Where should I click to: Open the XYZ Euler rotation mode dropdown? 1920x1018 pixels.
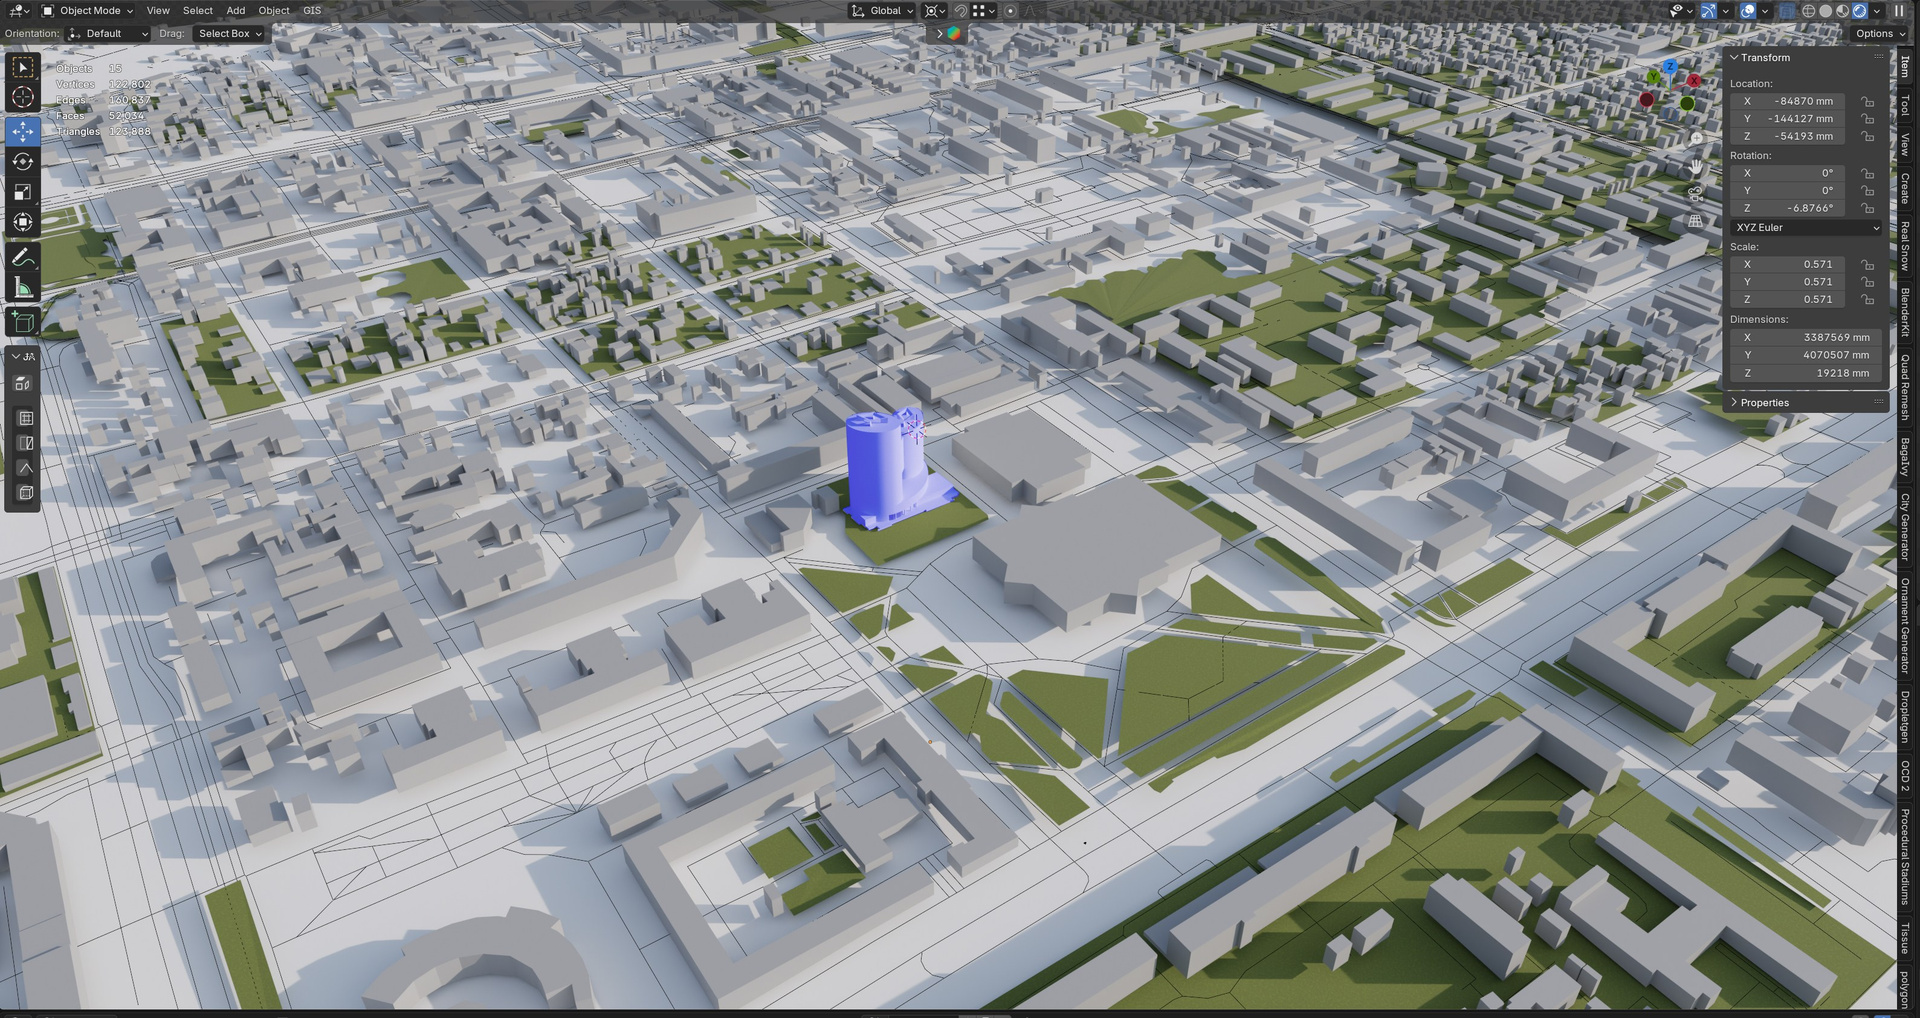[x=1806, y=228]
